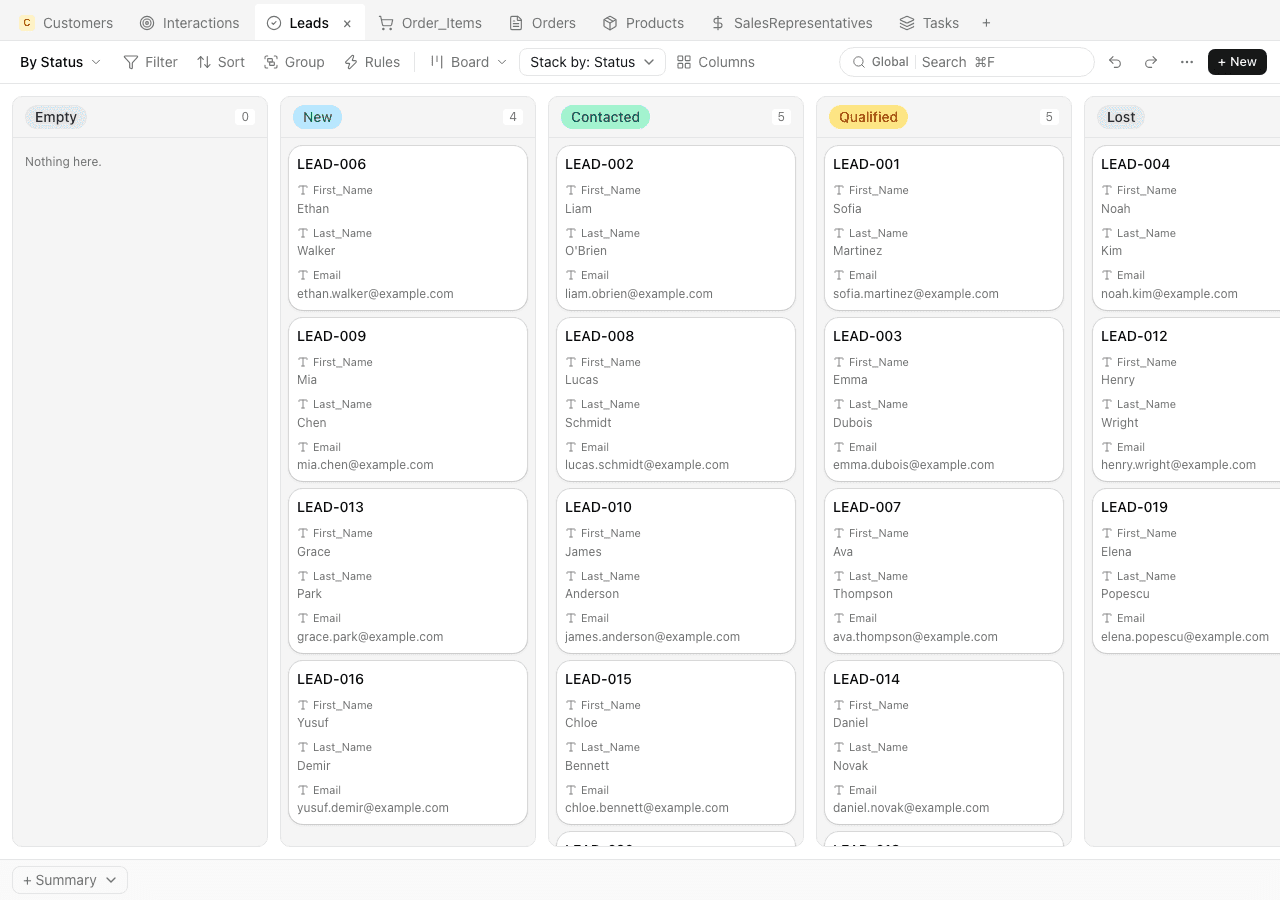Screen dimensions: 1280x900
Task: Open the Stack by: Status dropdown
Action: 592,62
